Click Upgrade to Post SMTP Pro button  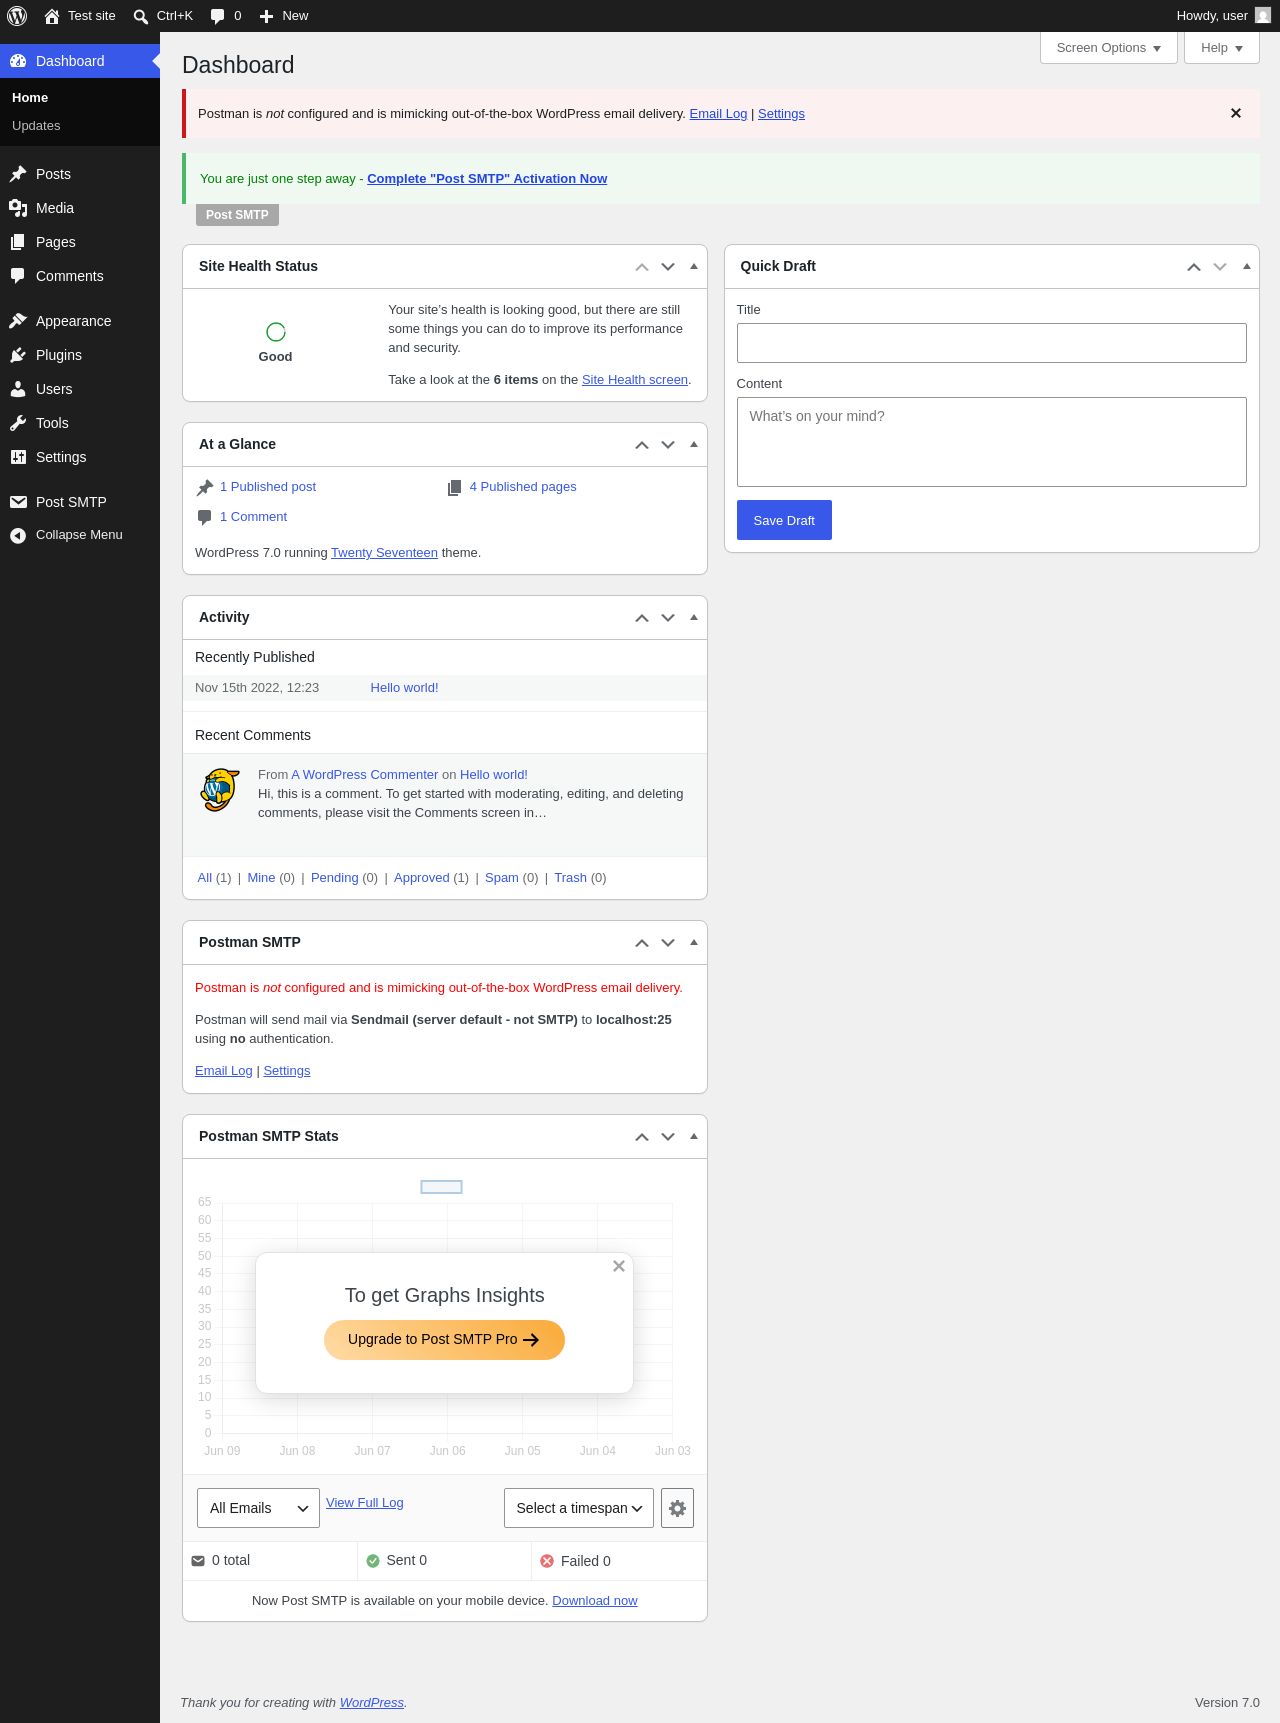[444, 1340]
